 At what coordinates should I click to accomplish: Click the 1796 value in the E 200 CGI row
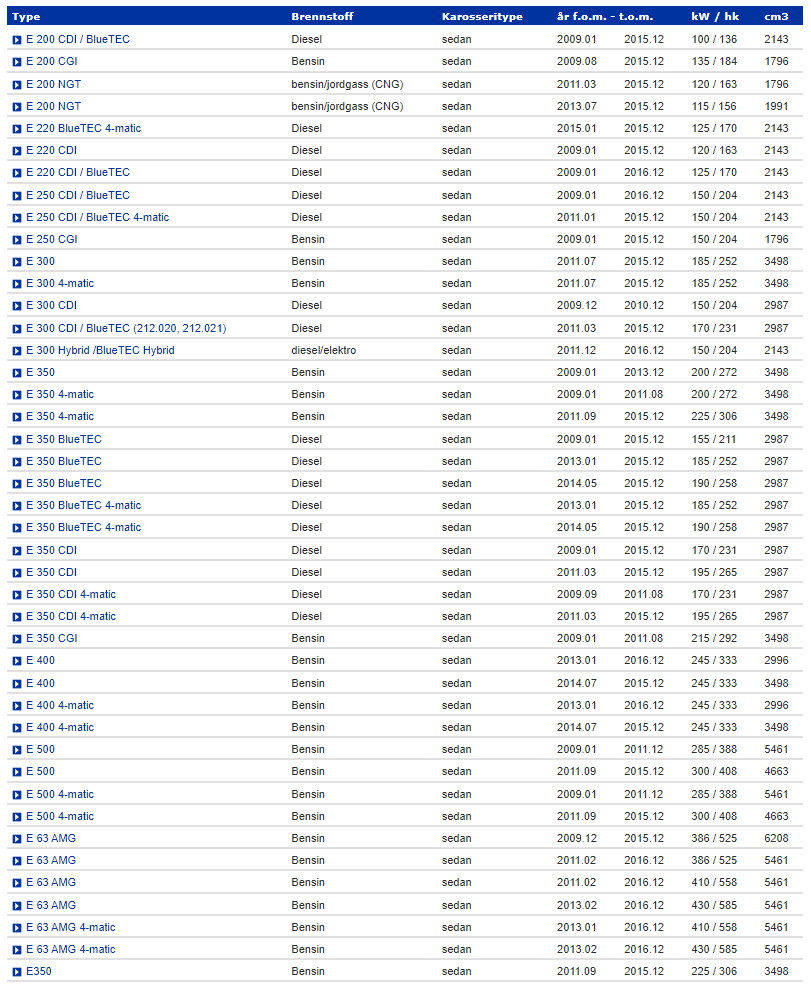pyautogui.click(x=776, y=61)
